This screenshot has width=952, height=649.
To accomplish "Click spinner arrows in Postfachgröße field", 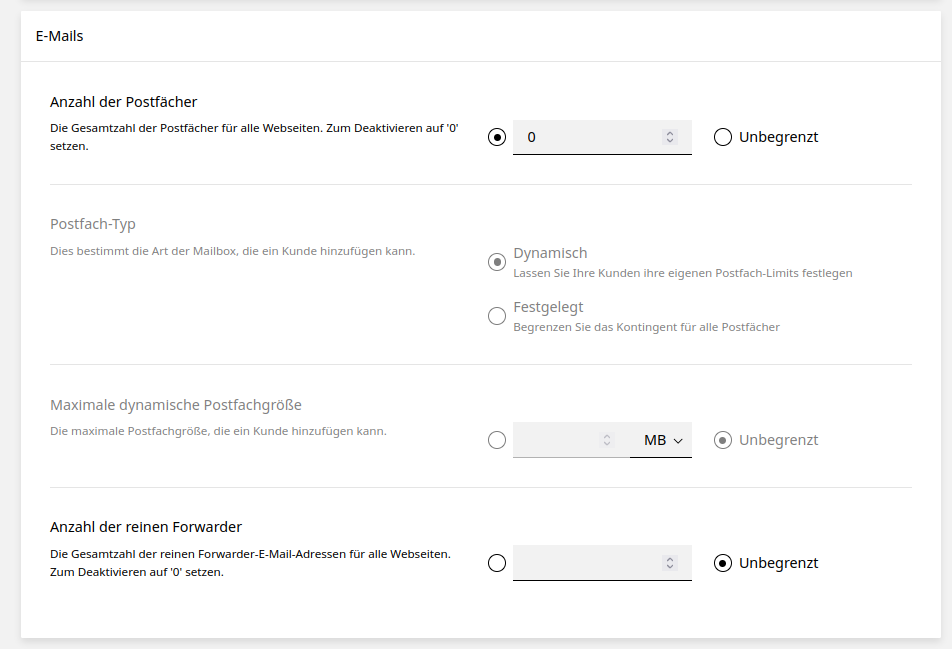I will pyautogui.click(x=606, y=440).
